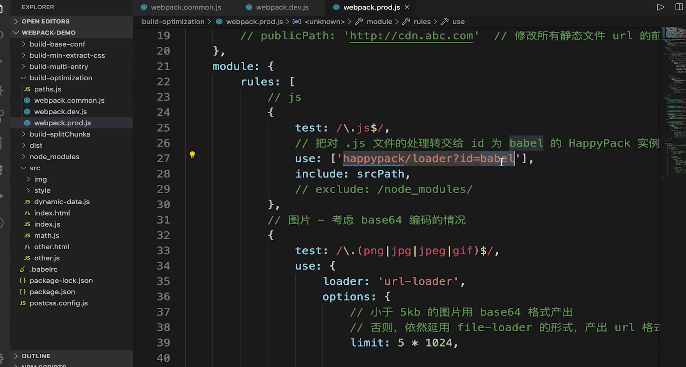Click the '// exclude: /node_modules/' comment

point(384,189)
